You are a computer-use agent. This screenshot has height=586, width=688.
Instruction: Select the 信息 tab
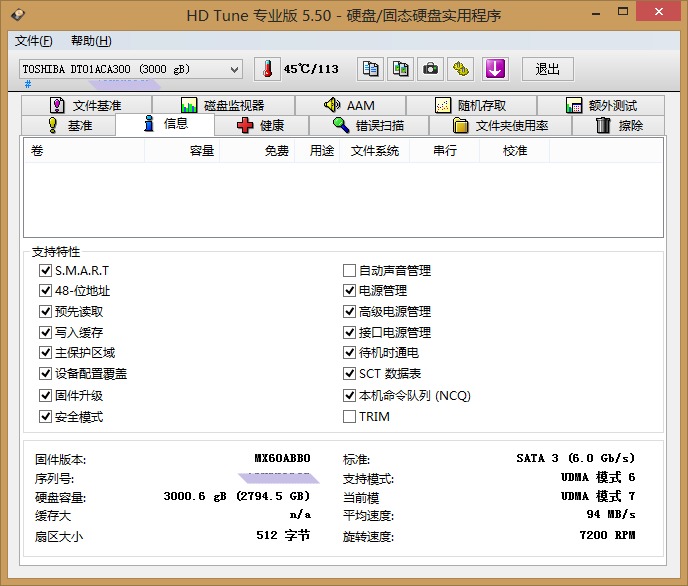[x=165, y=124]
